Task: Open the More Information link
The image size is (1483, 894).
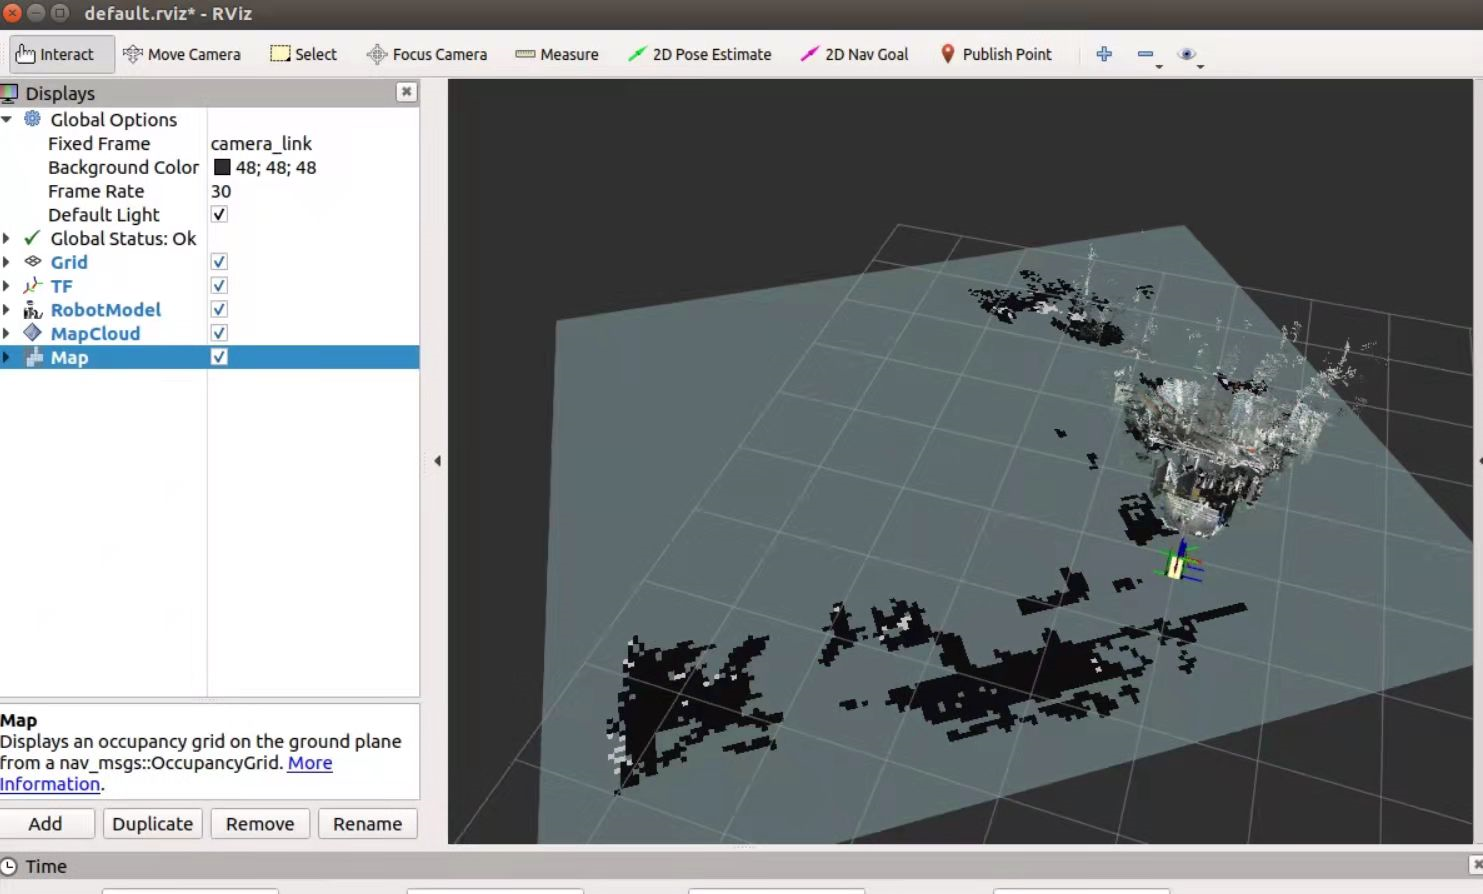Action: [309, 763]
